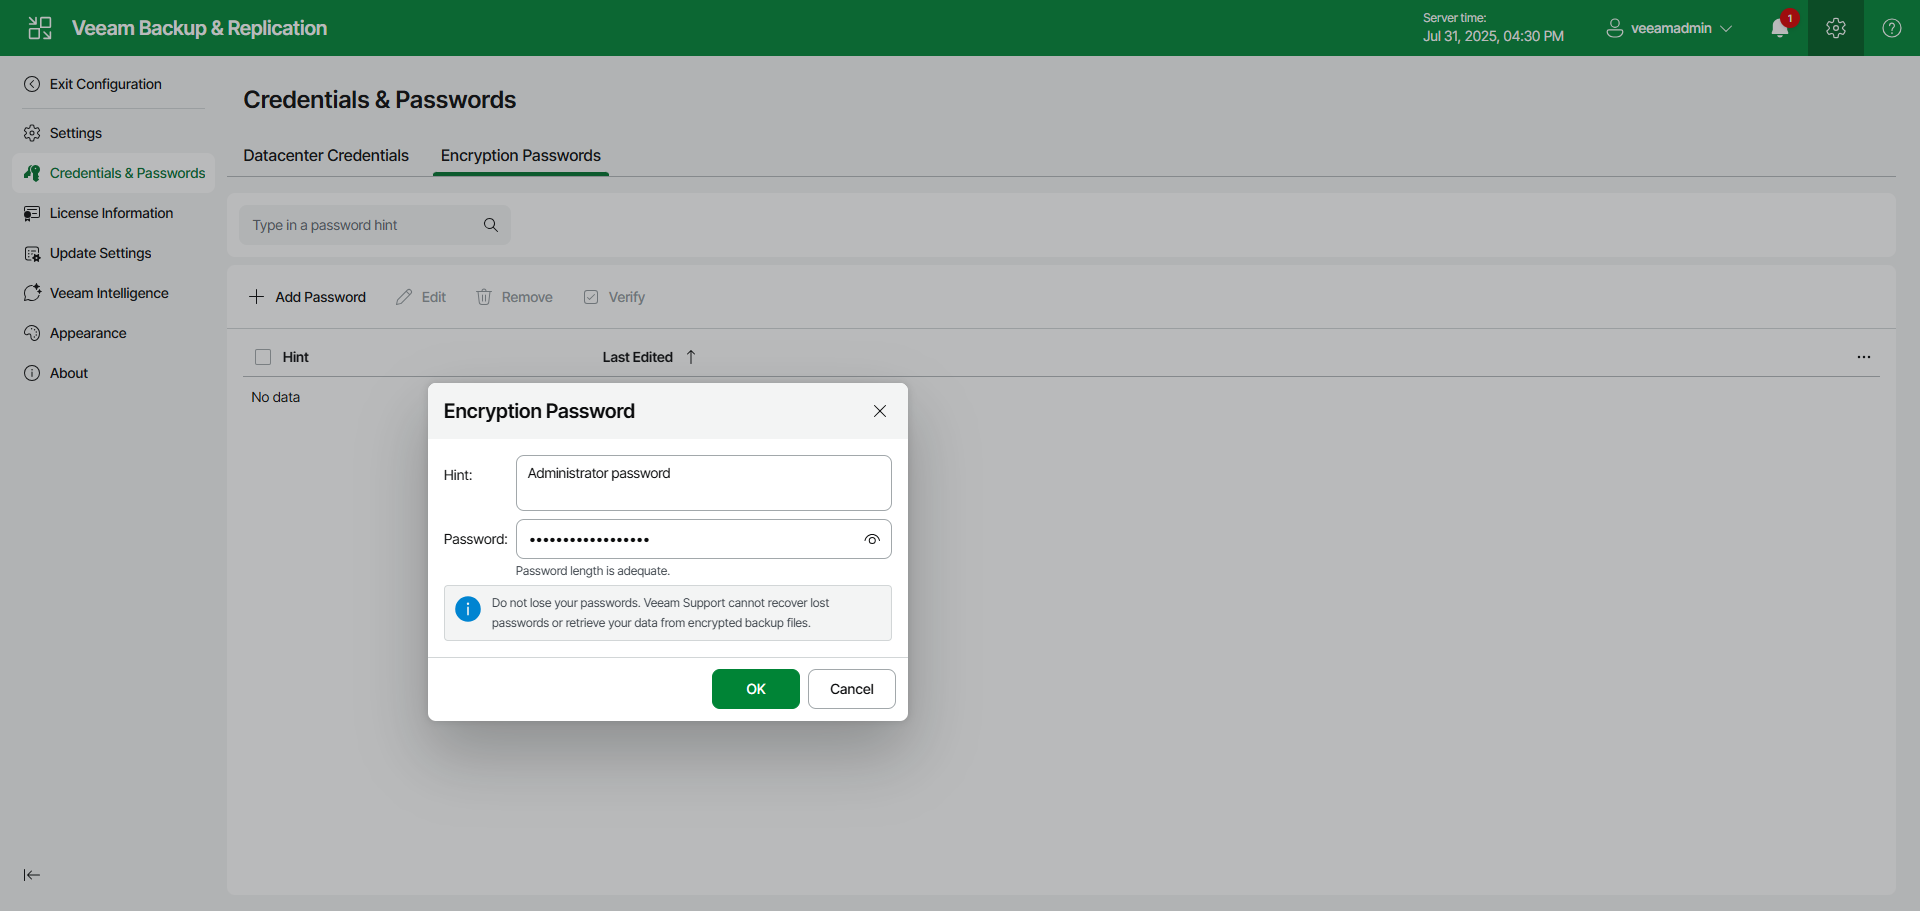This screenshot has height=911, width=1920.
Task: Open the table options ellipsis menu
Action: point(1864,356)
